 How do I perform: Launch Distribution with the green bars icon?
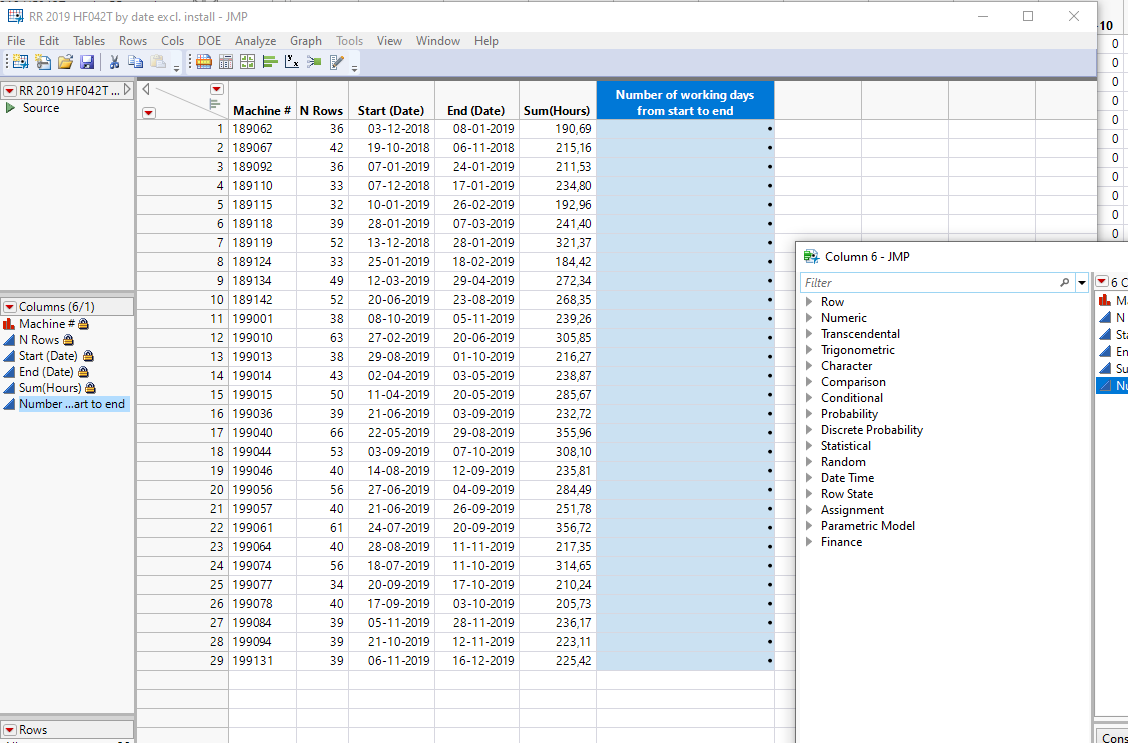coord(270,62)
